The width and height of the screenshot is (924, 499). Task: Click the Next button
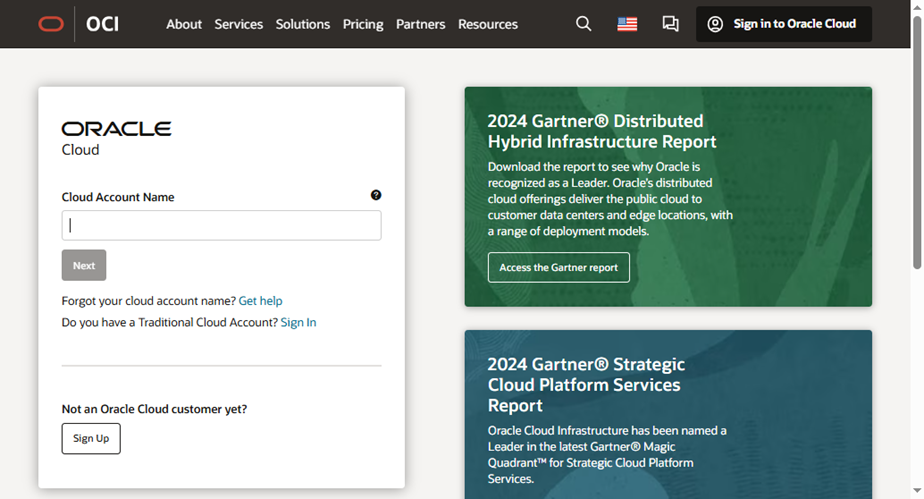[x=84, y=265]
